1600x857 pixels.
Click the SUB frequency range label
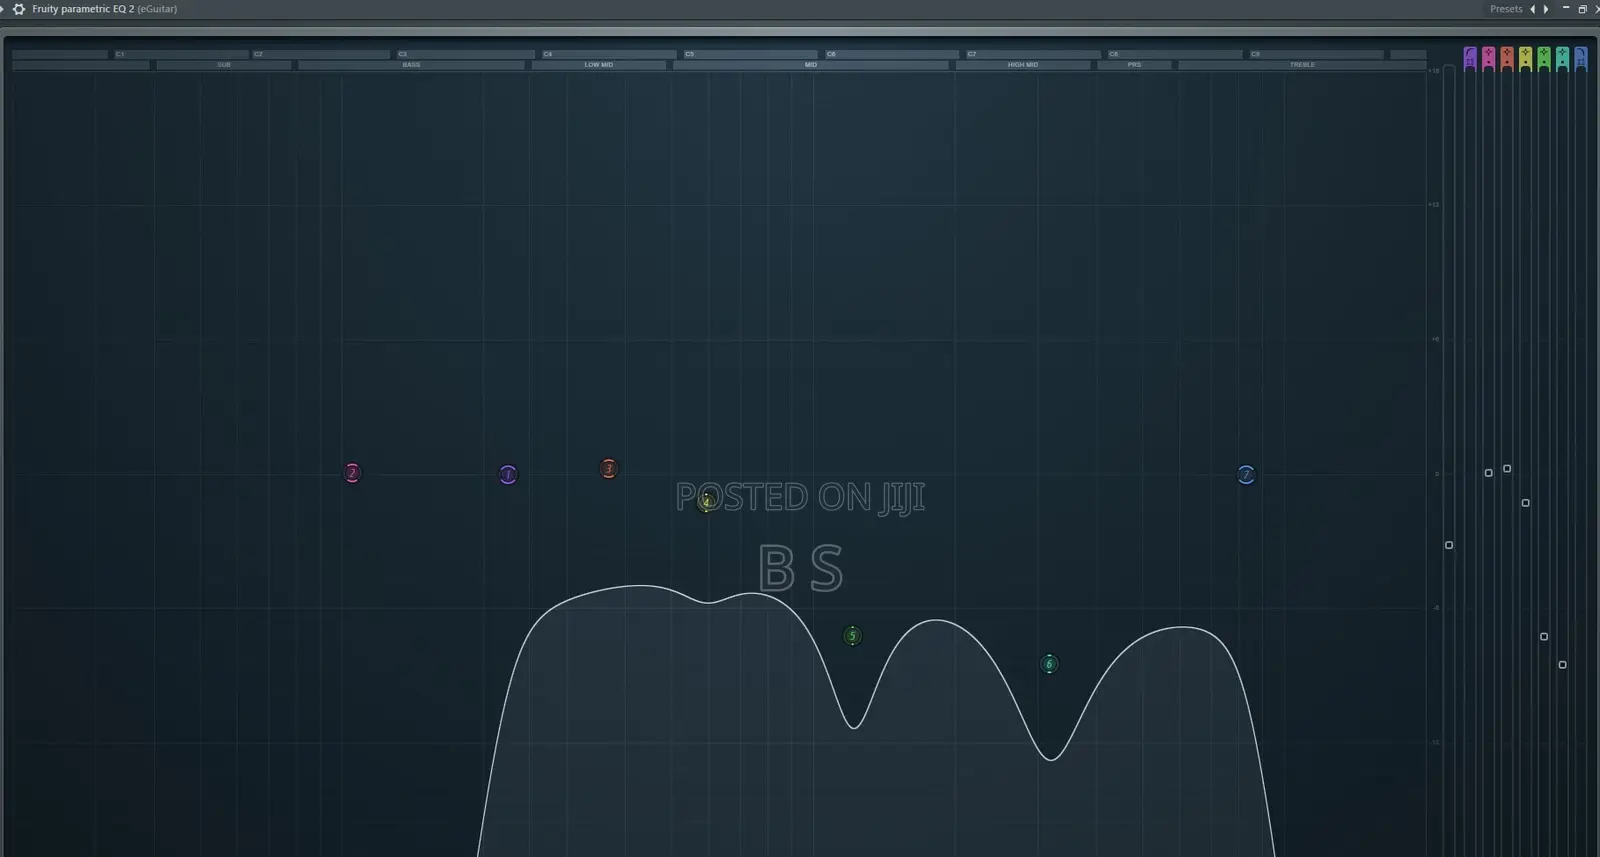[x=224, y=65]
